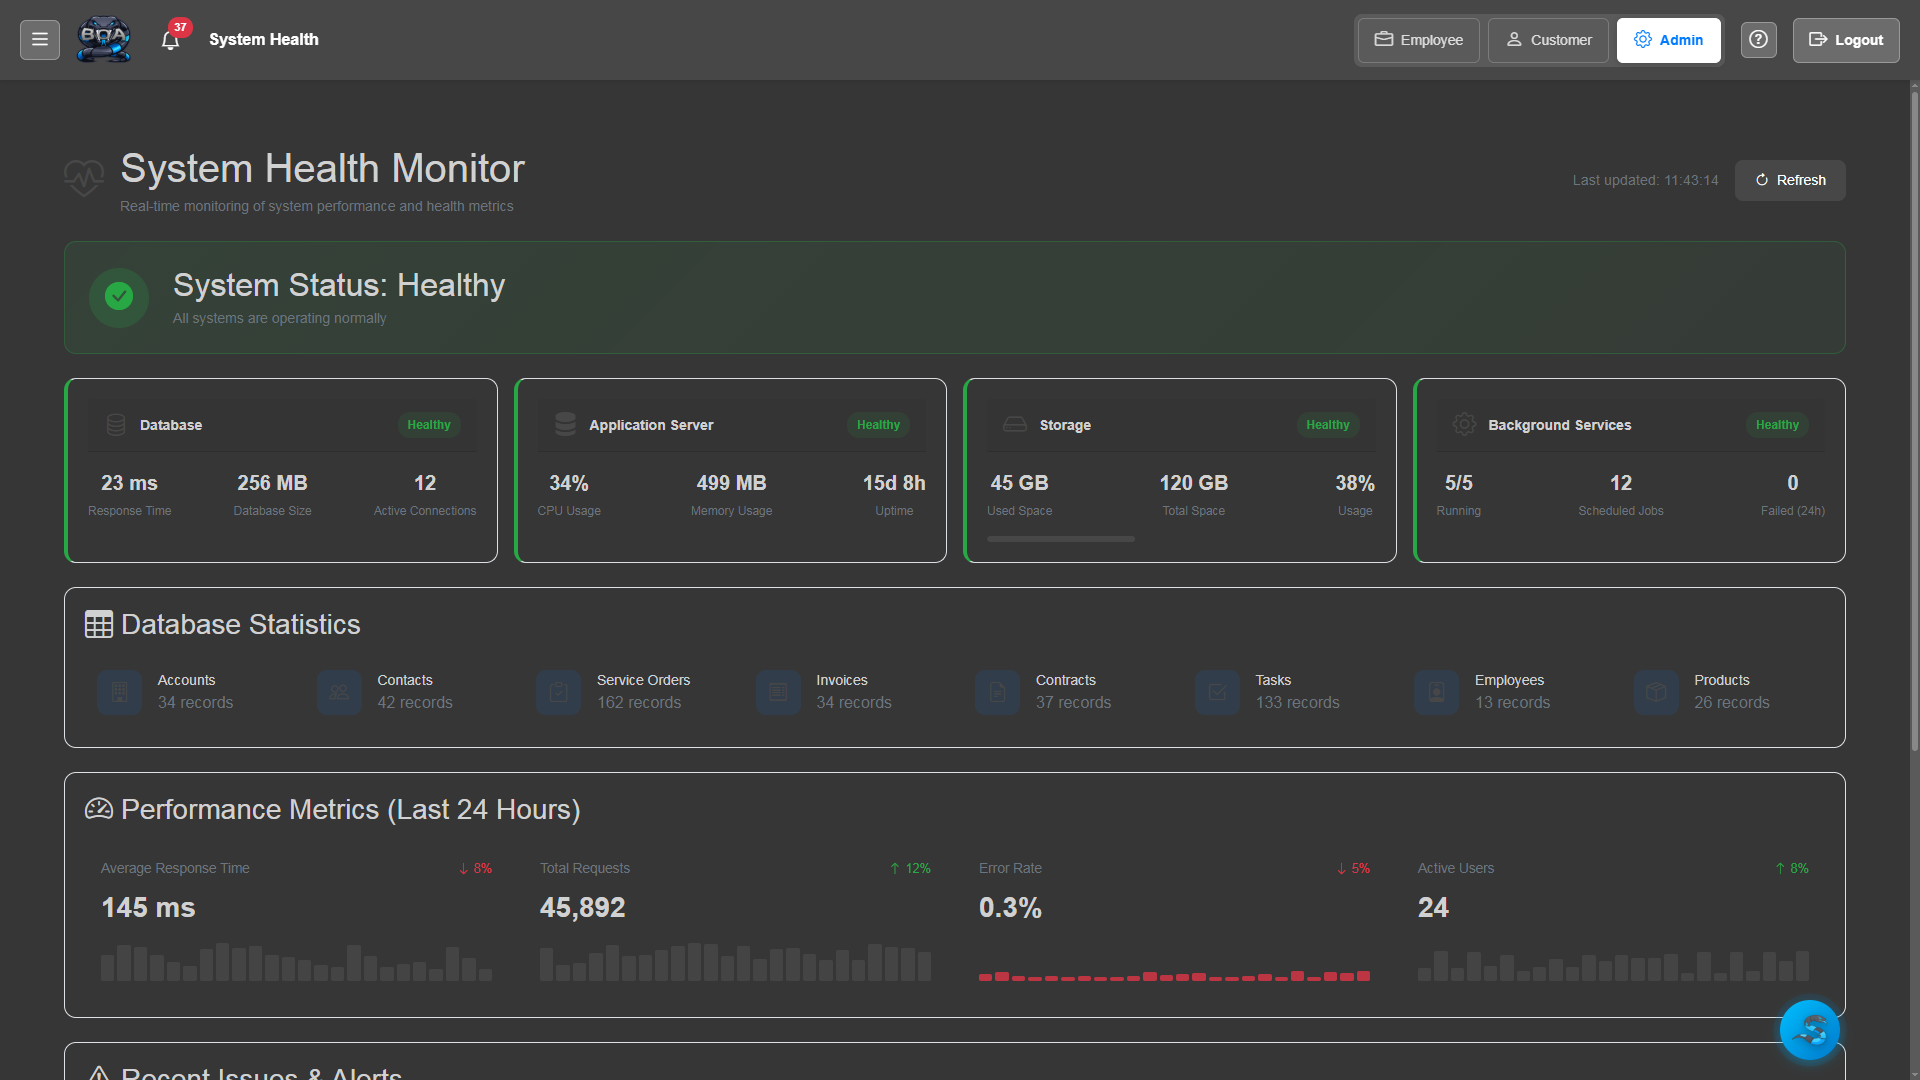Click the help question mark icon

(x=1758, y=39)
